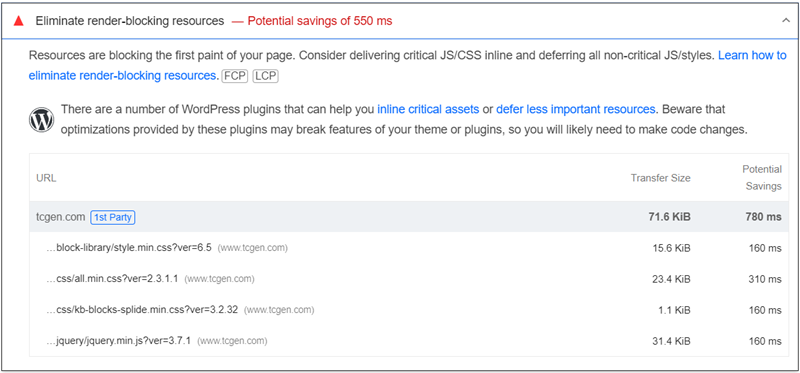Screen dimensions: 800x373
Task: Open kb-blocks-splide.min.css resource URL
Action: click(142, 310)
